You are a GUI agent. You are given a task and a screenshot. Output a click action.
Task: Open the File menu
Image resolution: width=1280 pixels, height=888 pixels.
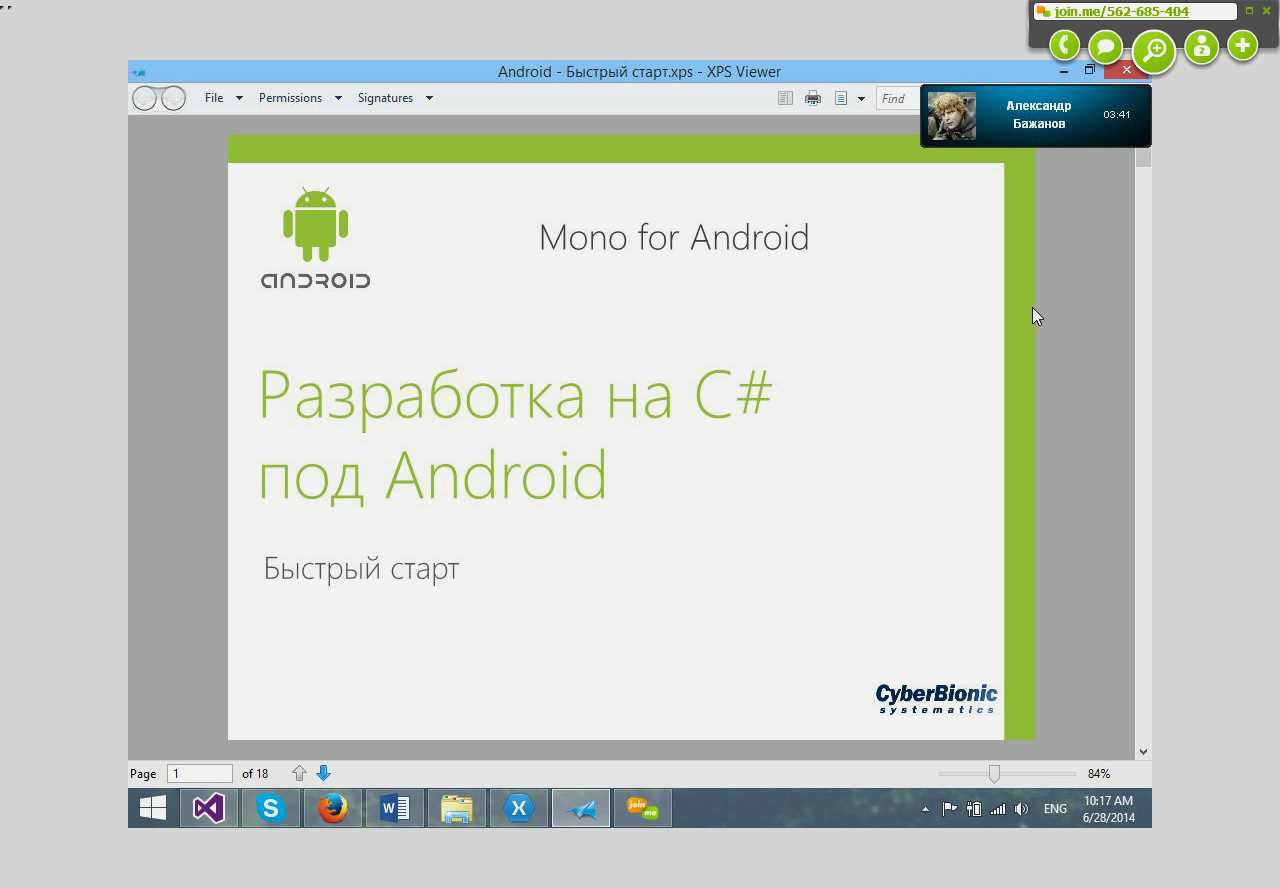click(x=214, y=98)
